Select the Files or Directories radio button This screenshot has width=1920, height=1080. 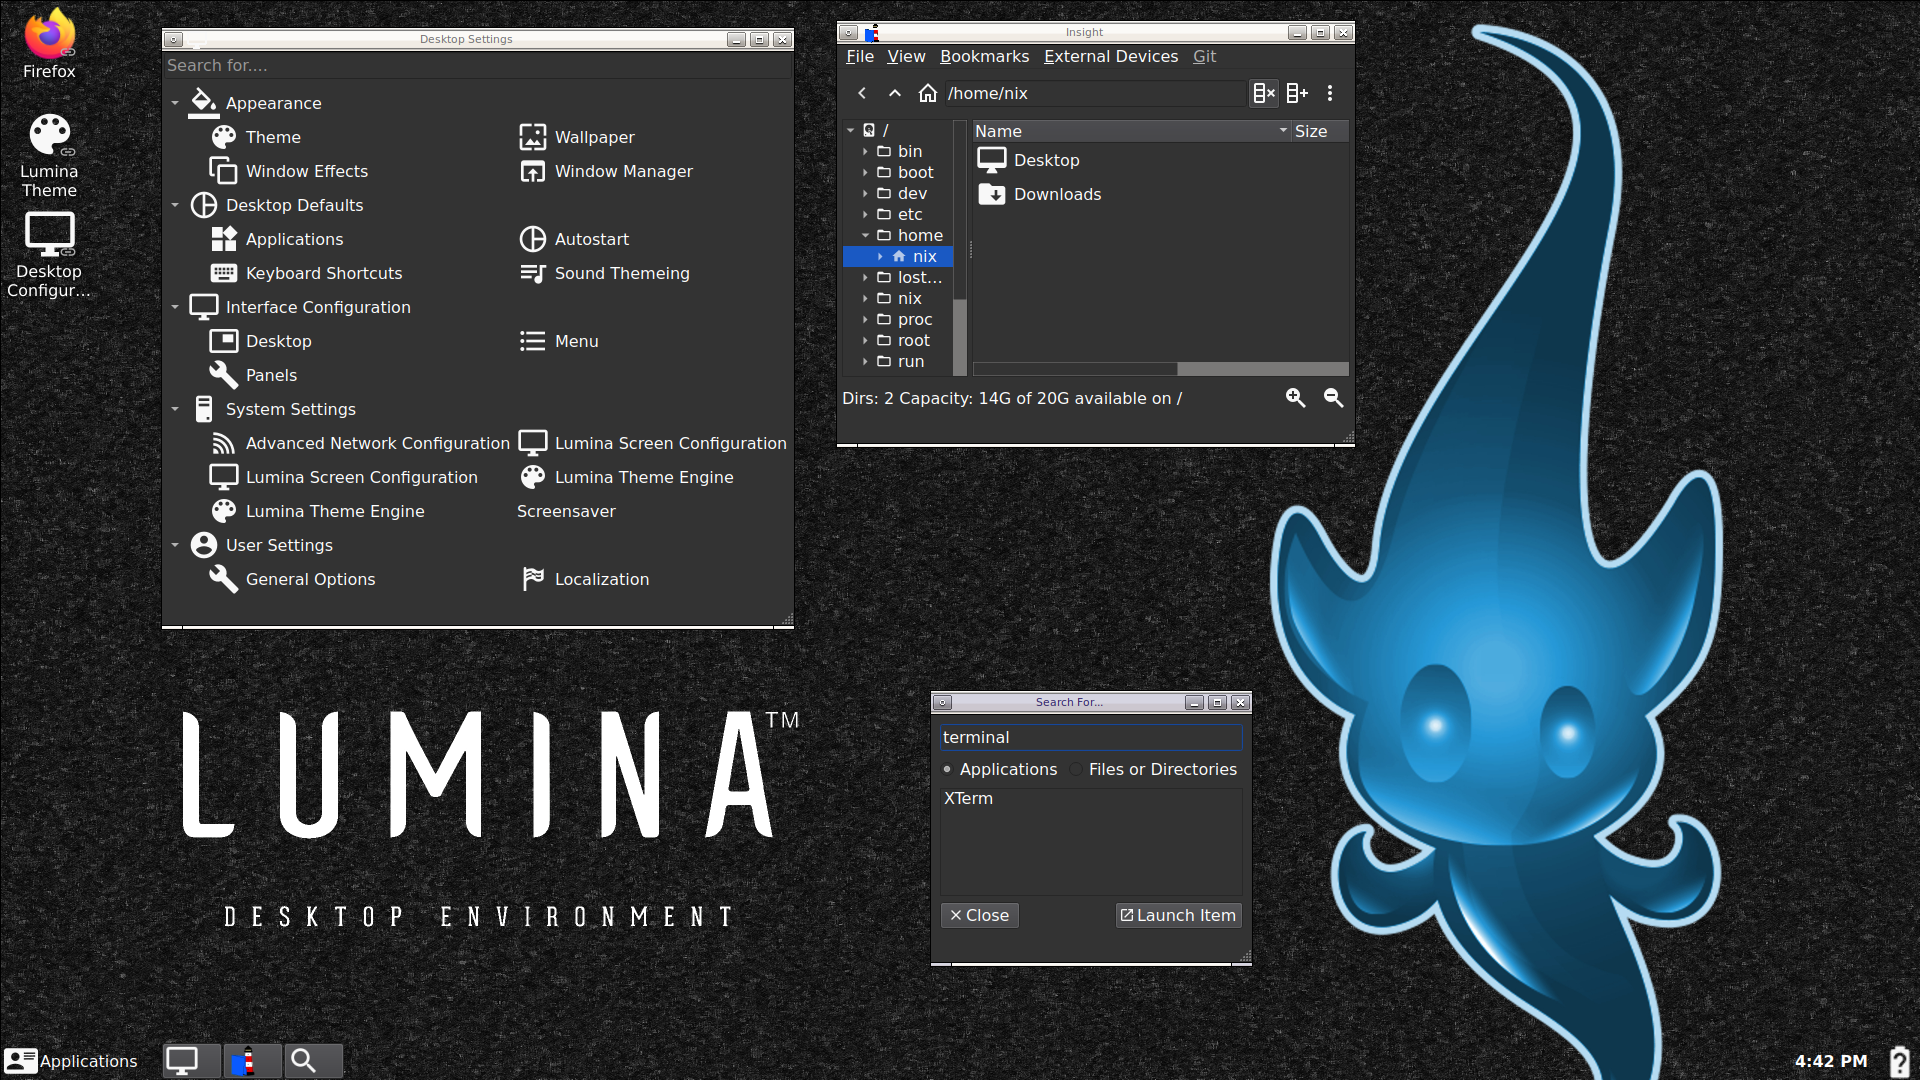click(1076, 769)
